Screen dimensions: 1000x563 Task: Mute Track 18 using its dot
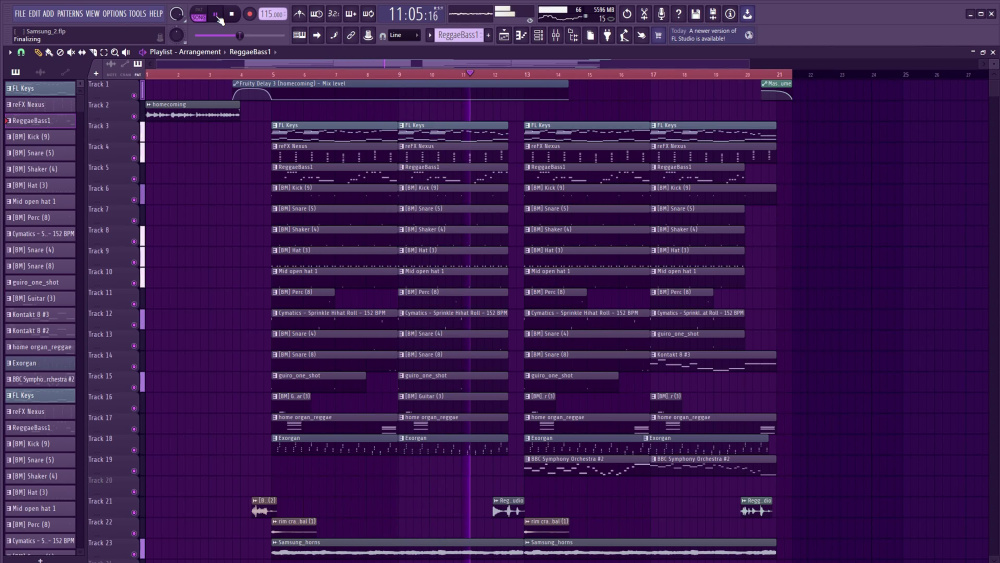click(134, 450)
